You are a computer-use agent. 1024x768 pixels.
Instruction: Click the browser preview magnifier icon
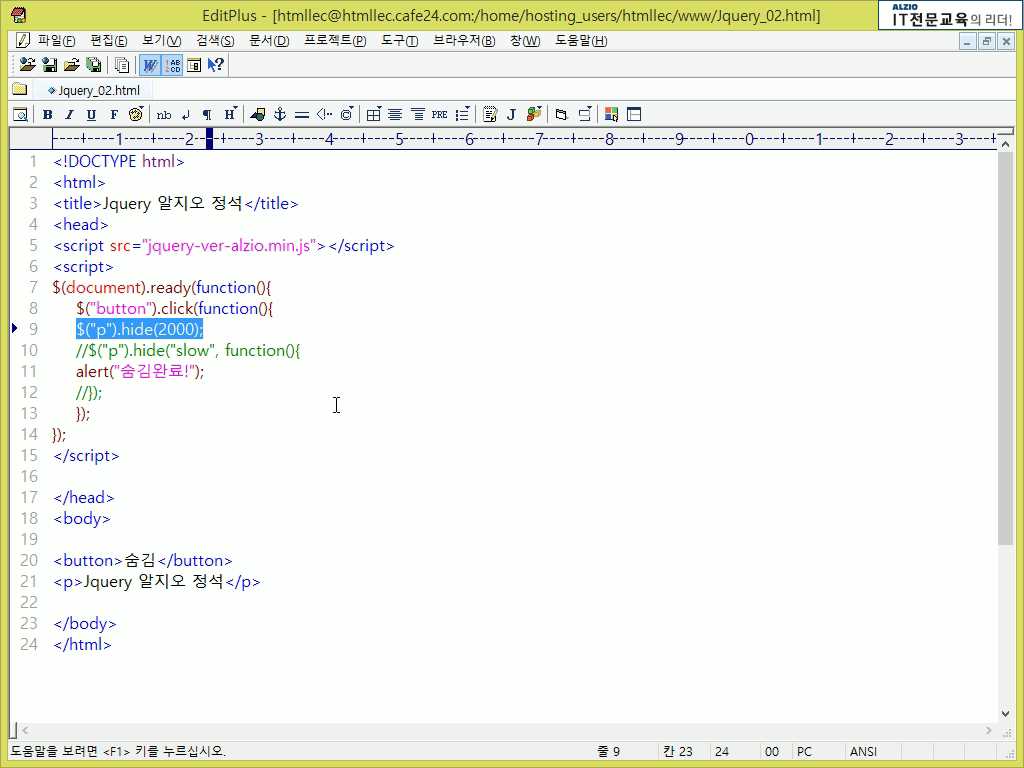pos(20,115)
